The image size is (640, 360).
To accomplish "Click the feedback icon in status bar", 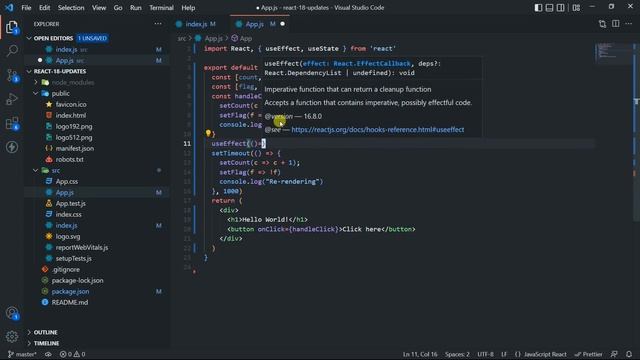I will coord(614,354).
